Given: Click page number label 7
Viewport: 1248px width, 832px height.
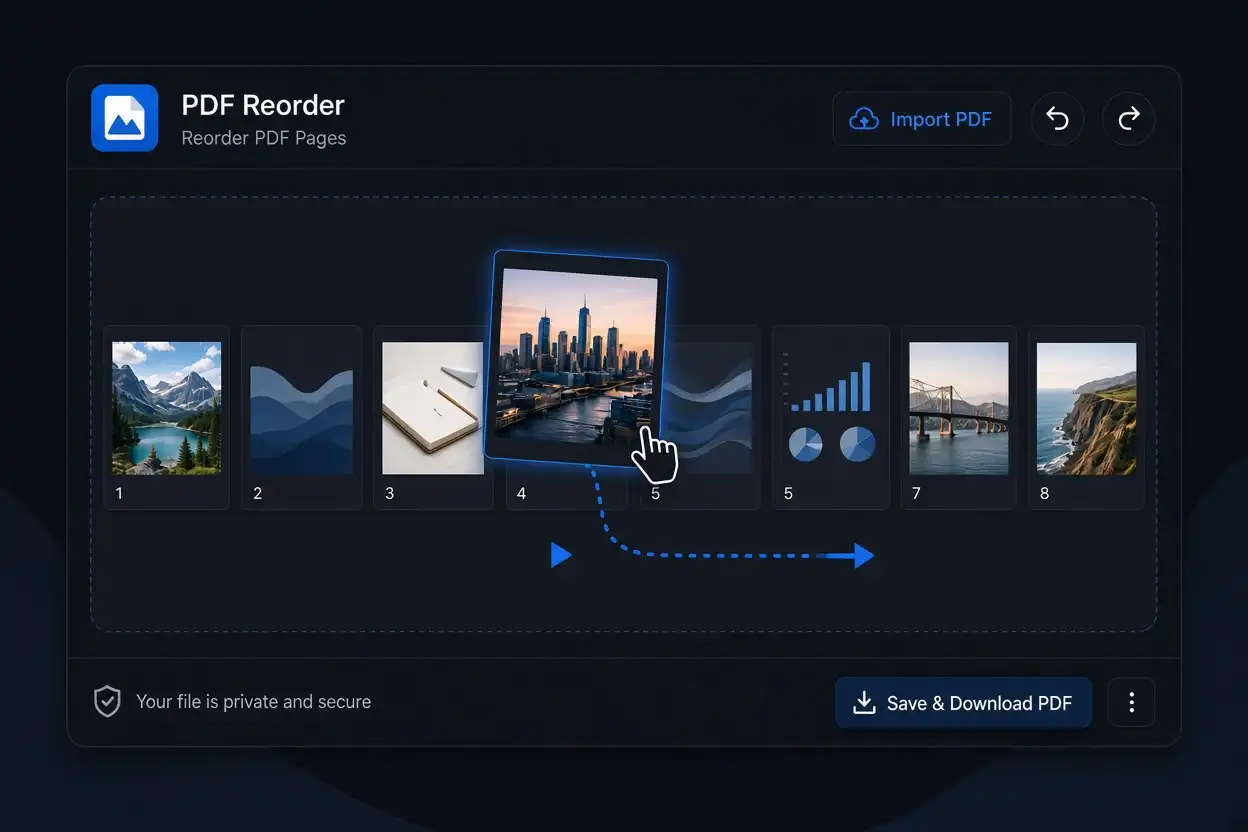Looking at the screenshot, I should [916, 493].
